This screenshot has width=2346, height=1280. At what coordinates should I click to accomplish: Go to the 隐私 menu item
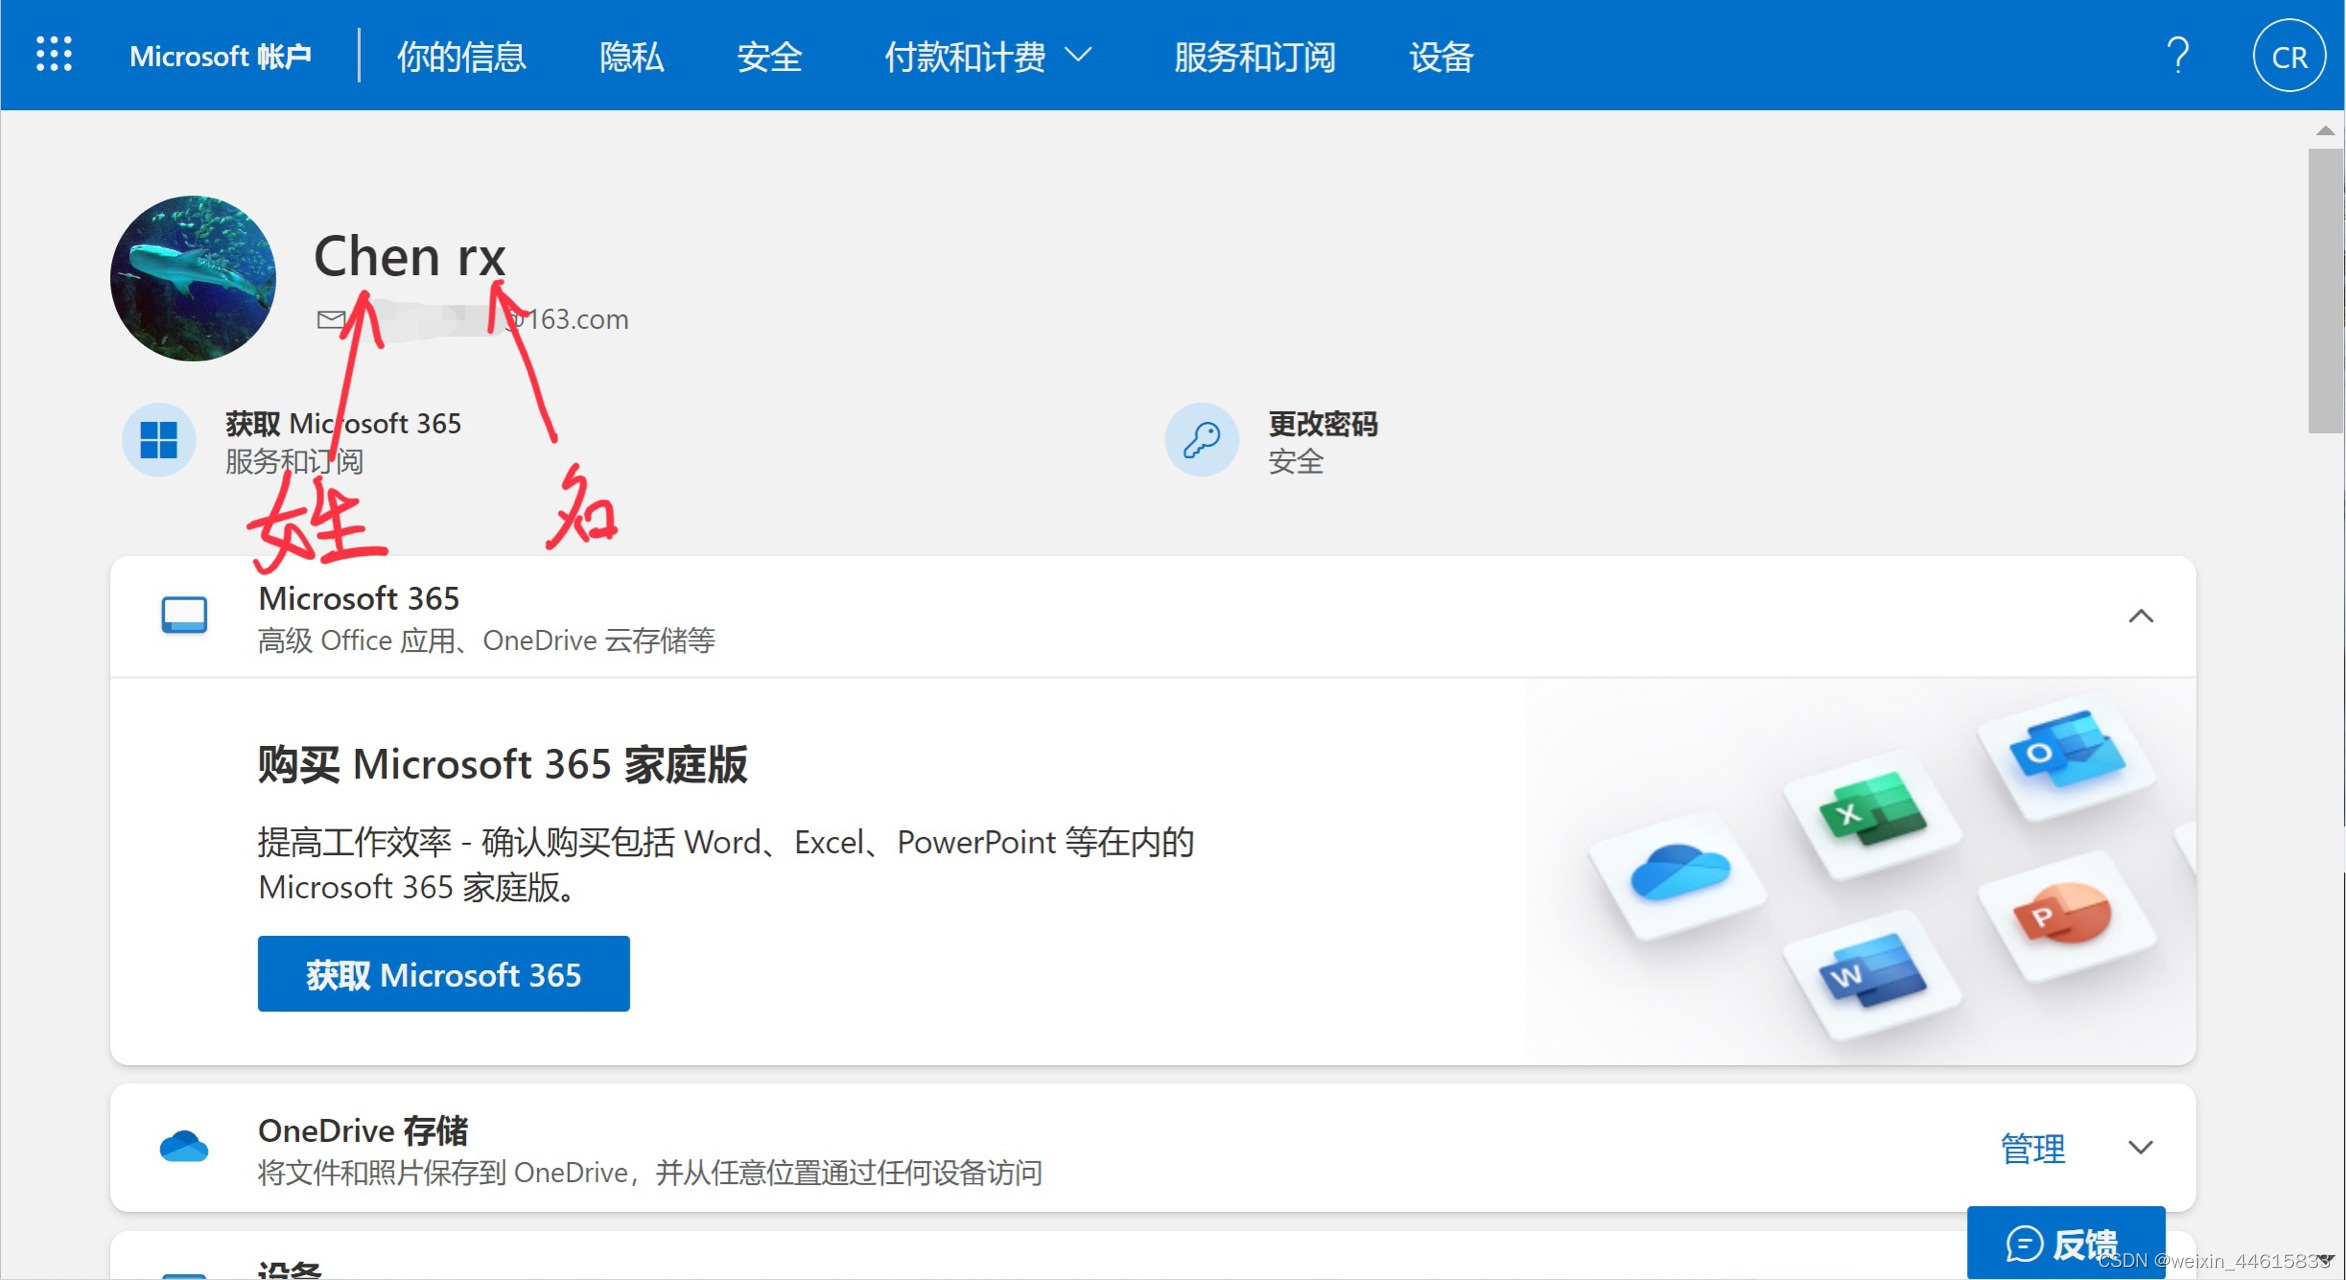631,57
